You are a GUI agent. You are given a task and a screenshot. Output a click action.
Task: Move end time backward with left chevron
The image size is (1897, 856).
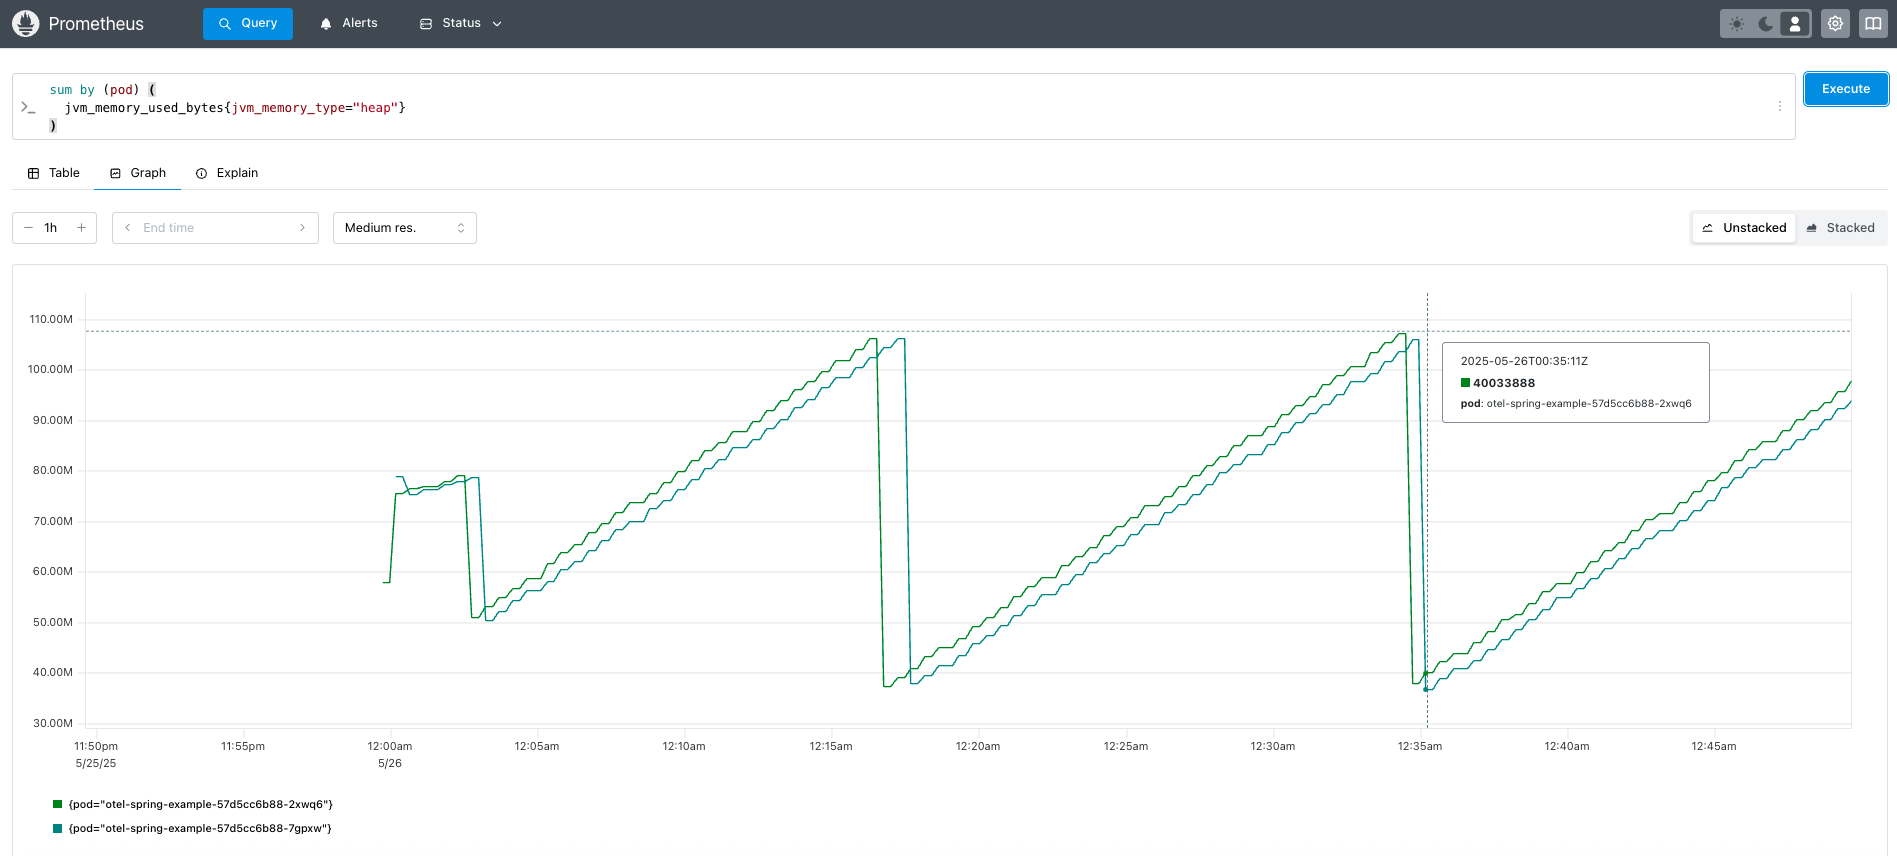pyautogui.click(x=127, y=228)
